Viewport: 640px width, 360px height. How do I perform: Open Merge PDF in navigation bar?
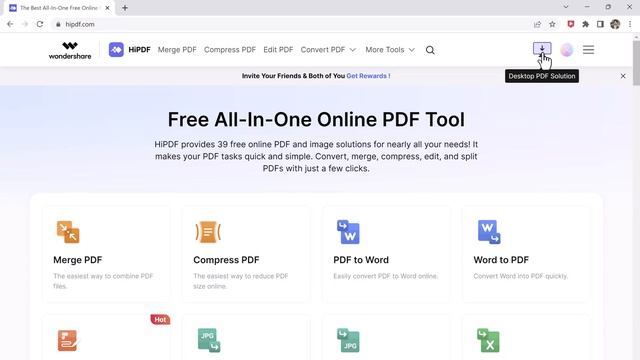click(177, 50)
